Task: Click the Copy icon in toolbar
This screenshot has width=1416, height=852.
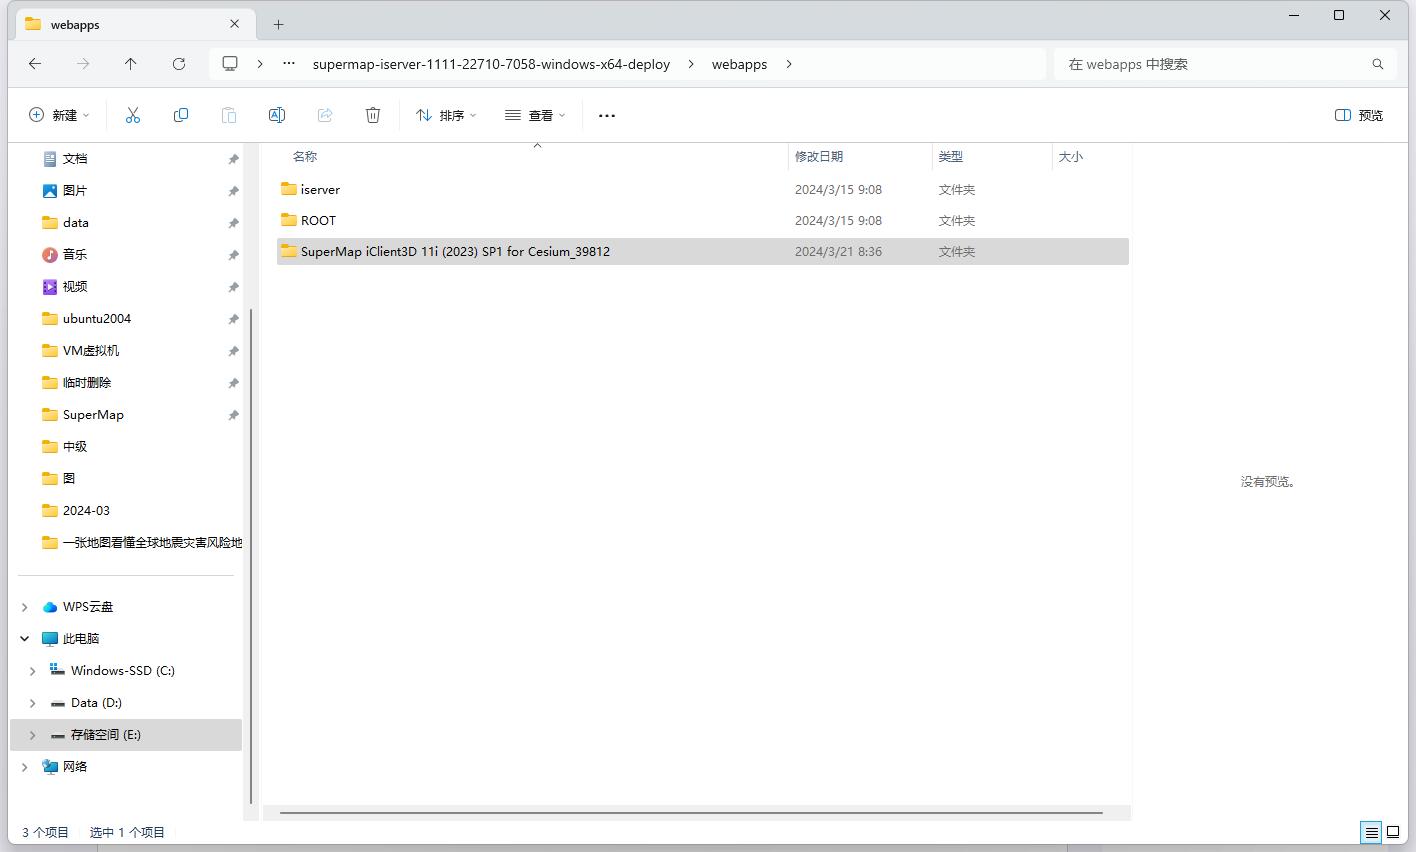Action: pos(181,115)
